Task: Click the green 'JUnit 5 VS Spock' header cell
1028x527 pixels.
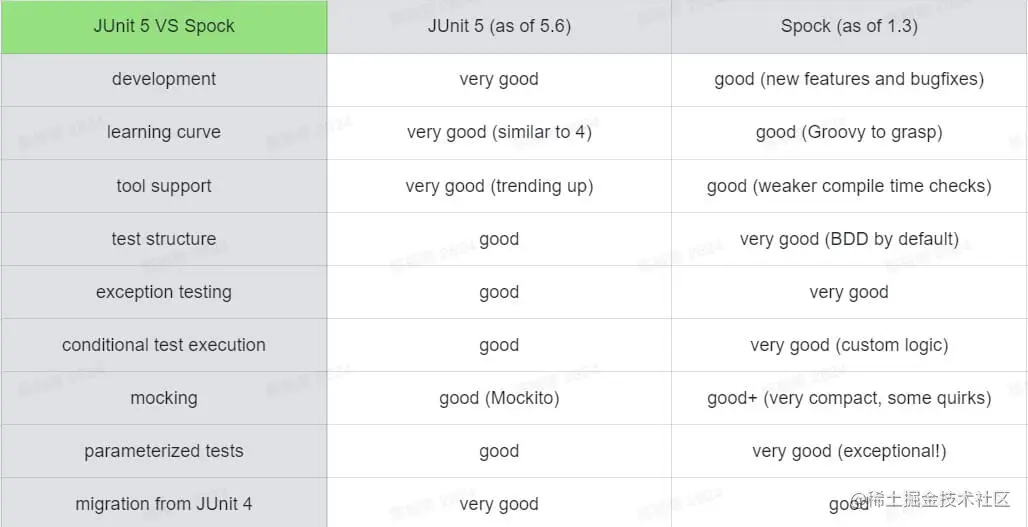Action: pyautogui.click(x=164, y=27)
